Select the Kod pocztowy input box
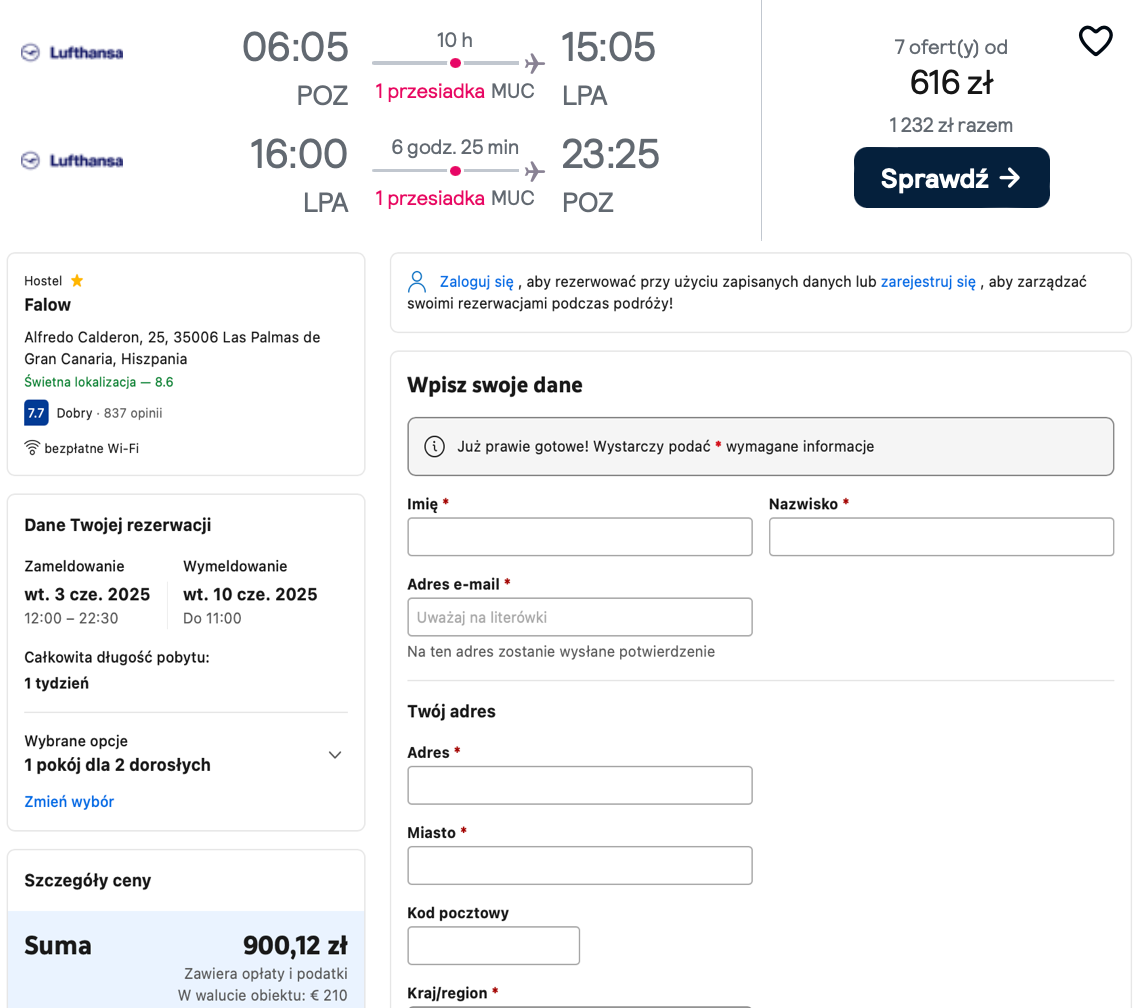The width and height of the screenshot is (1139, 1008). click(493, 946)
